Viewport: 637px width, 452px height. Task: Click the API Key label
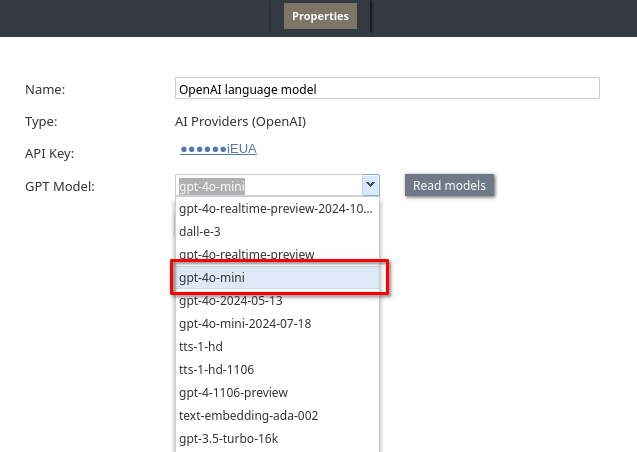[x=50, y=154]
